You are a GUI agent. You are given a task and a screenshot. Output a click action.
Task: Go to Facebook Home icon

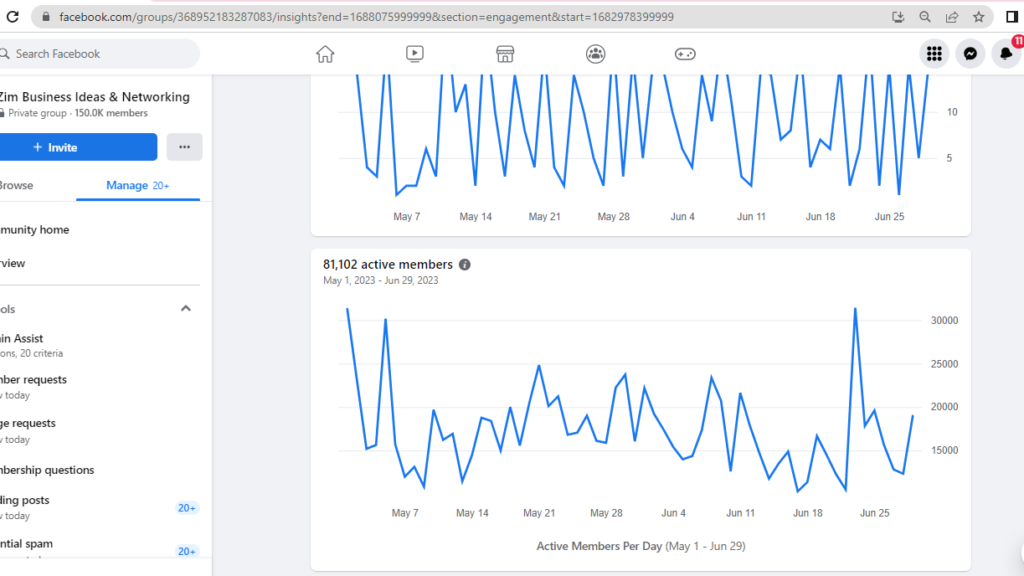[325, 54]
